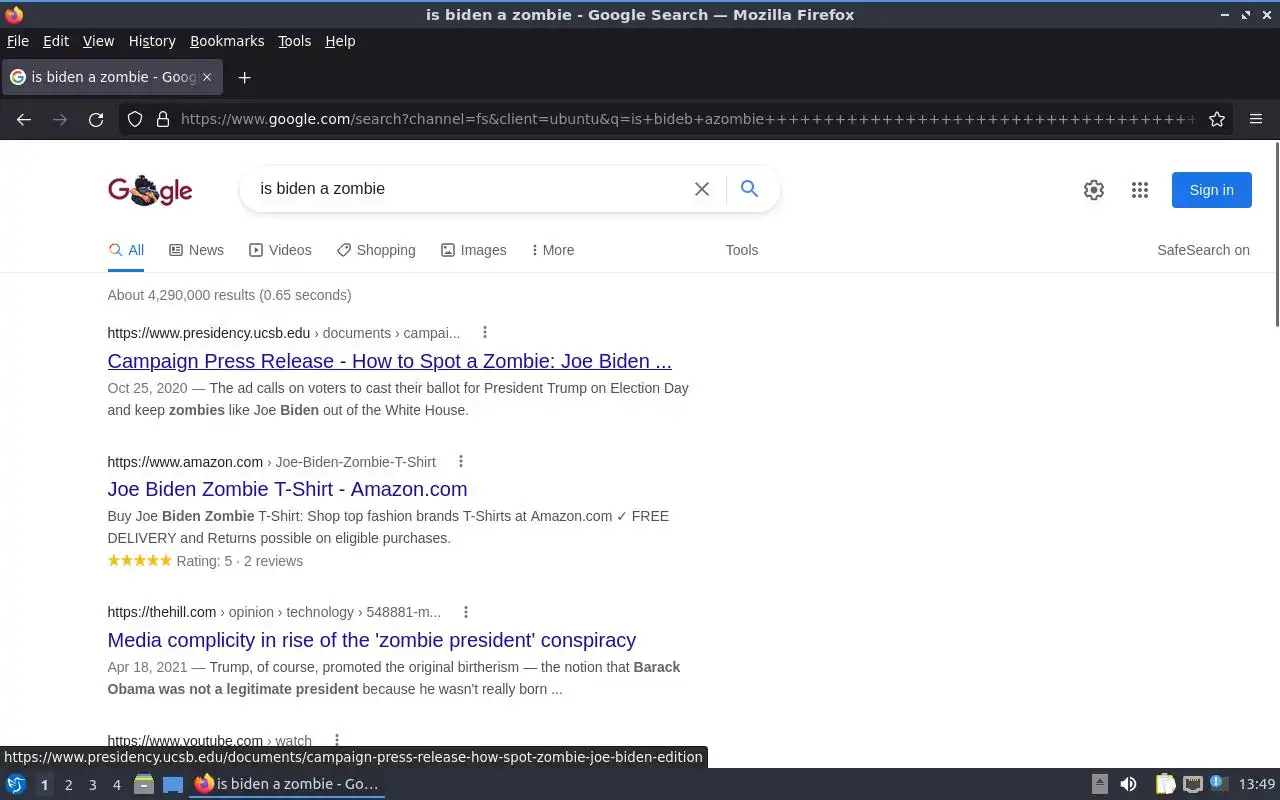Click the Sign in button

click(1211, 190)
